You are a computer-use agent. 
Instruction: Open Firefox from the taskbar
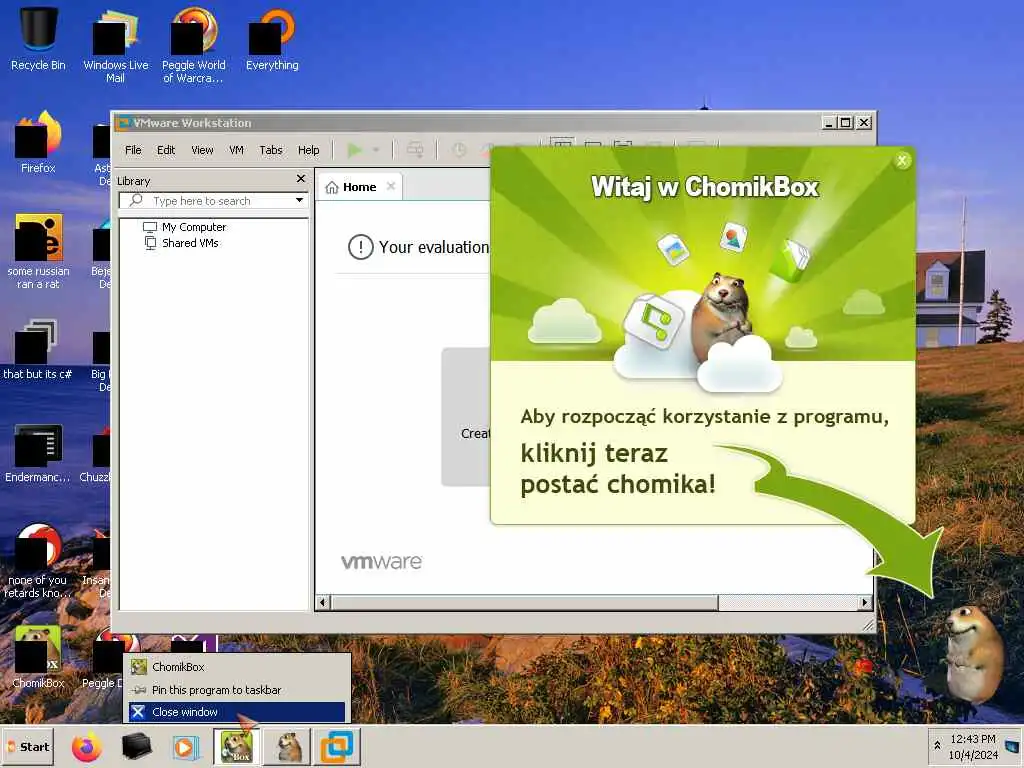coord(87,747)
